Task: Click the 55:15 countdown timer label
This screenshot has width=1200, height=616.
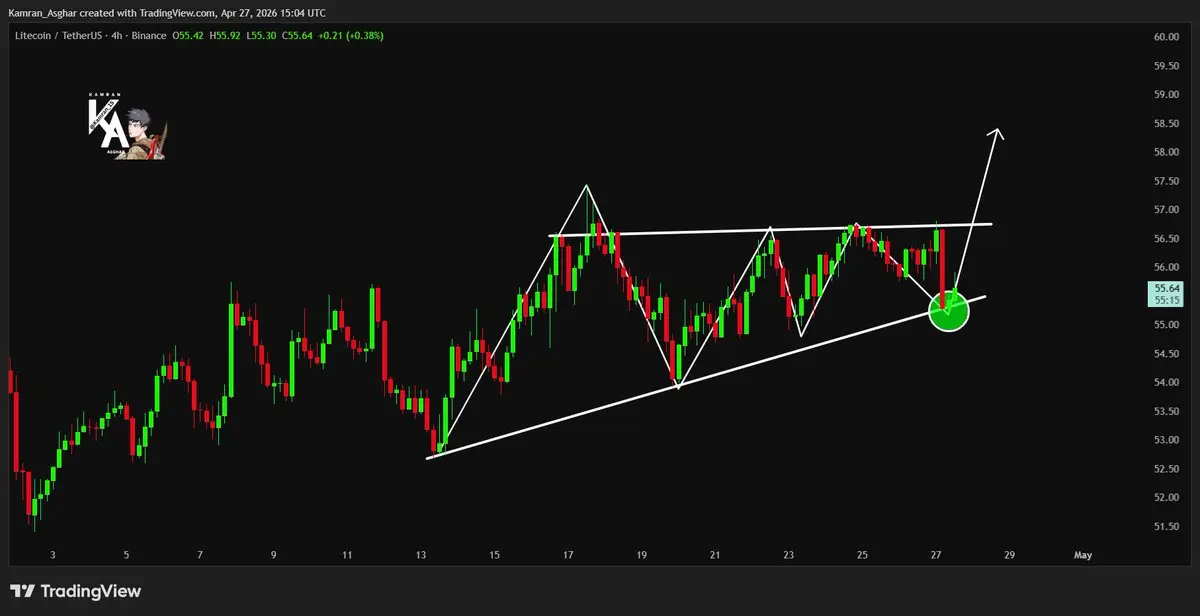Action: (1167, 299)
